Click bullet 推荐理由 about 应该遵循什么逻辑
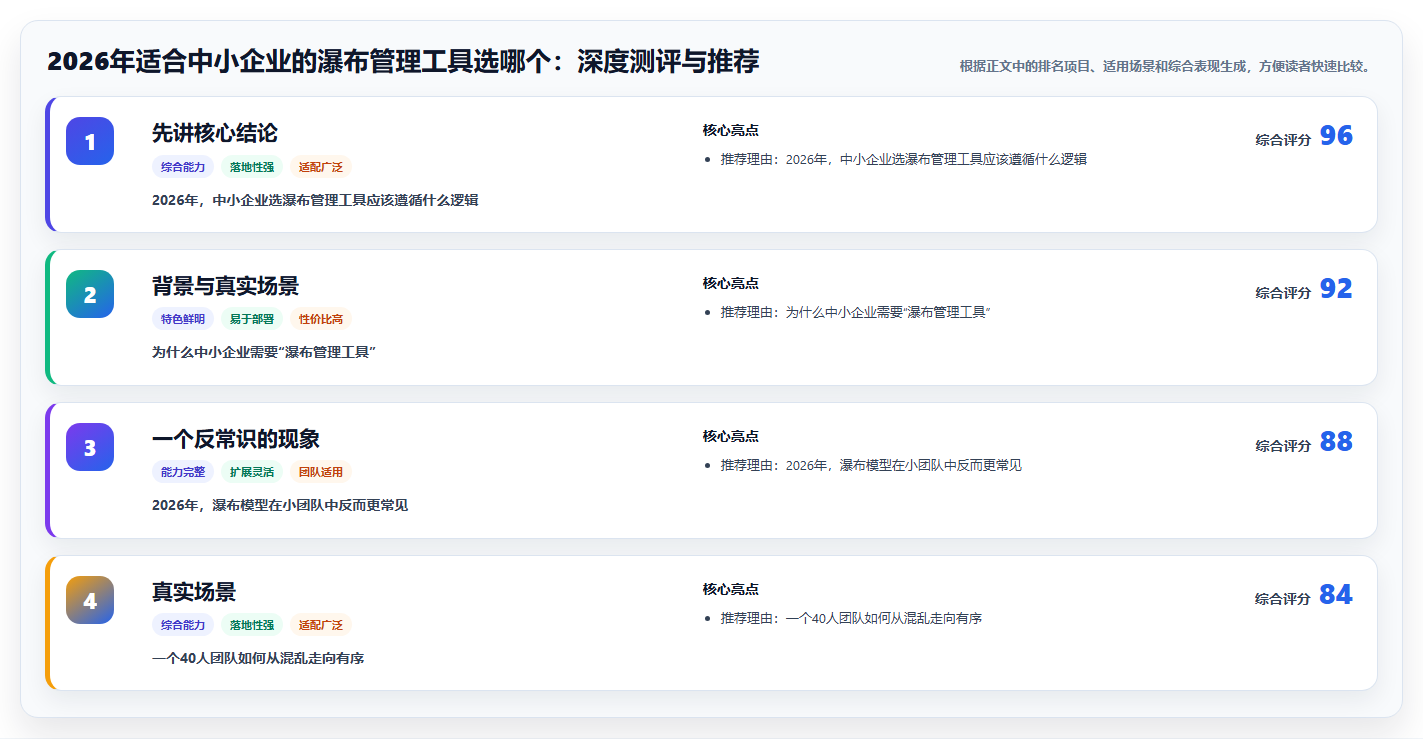Screen dimensions: 1423x739 click(903, 159)
